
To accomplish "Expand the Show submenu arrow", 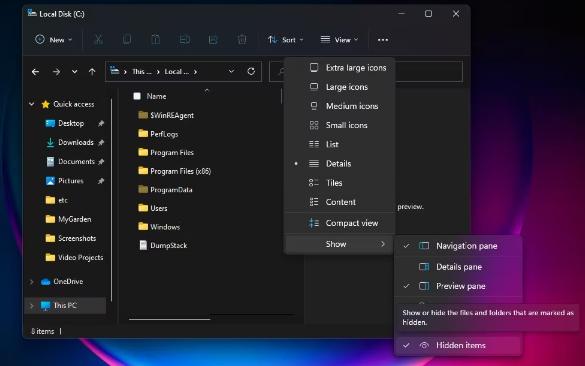I will click(382, 244).
